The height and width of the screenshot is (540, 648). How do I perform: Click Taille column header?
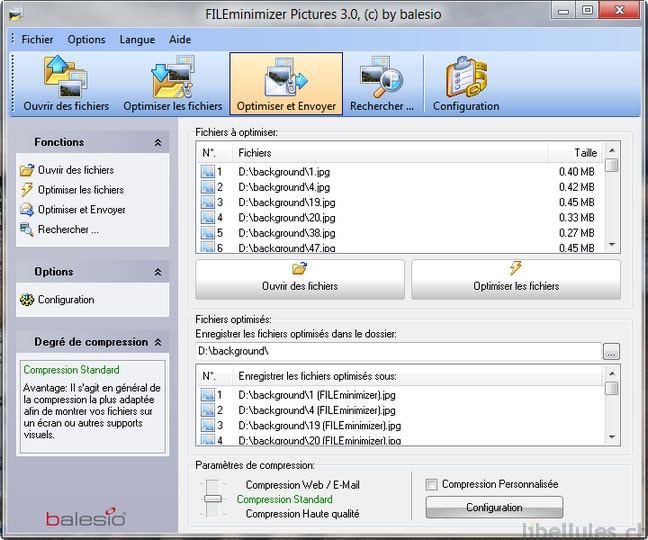(575, 153)
